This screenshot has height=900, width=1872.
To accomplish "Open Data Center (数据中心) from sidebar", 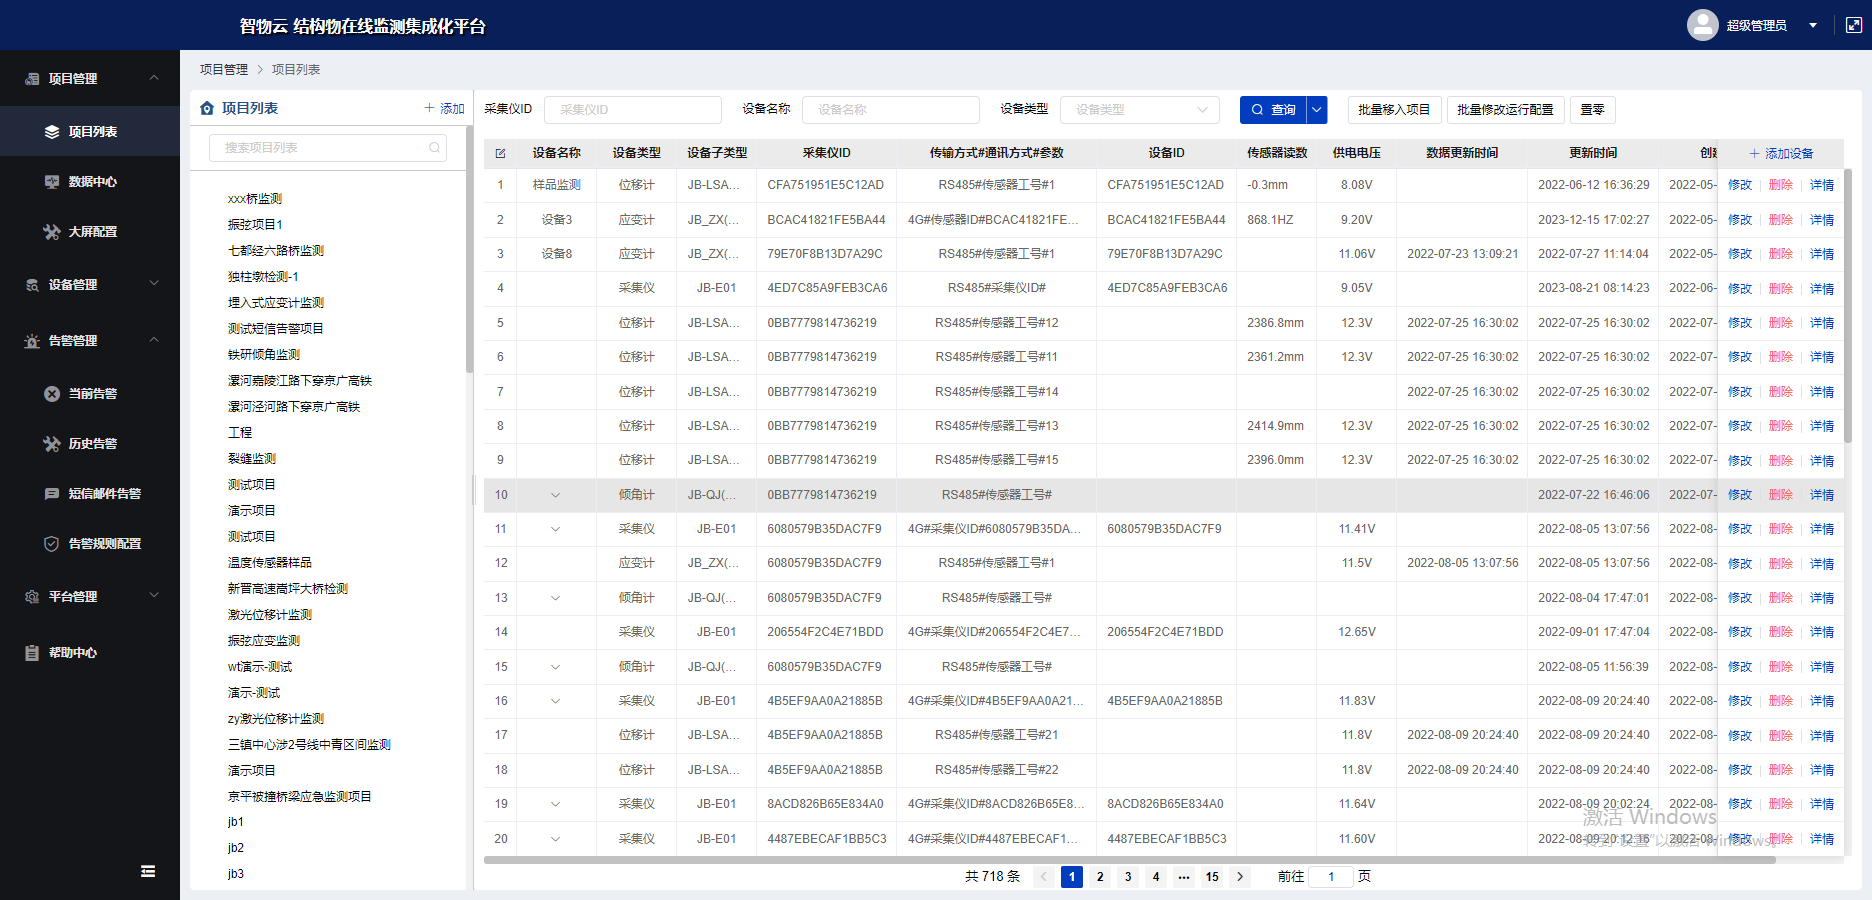I will [92, 182].
